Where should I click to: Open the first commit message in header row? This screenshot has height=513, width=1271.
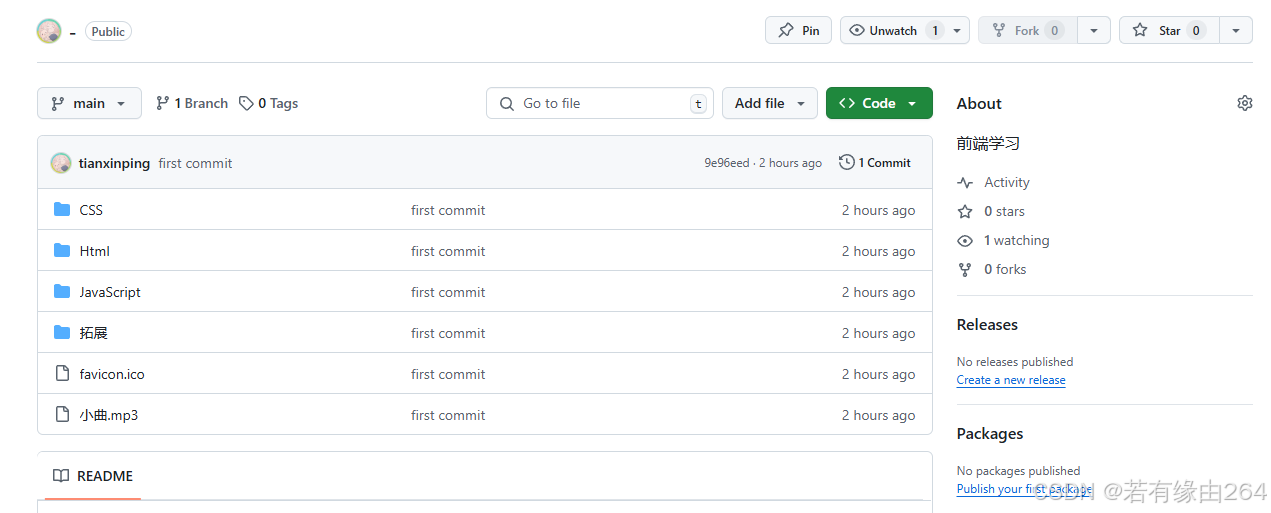pyautogui.click(x=195, y=163)
